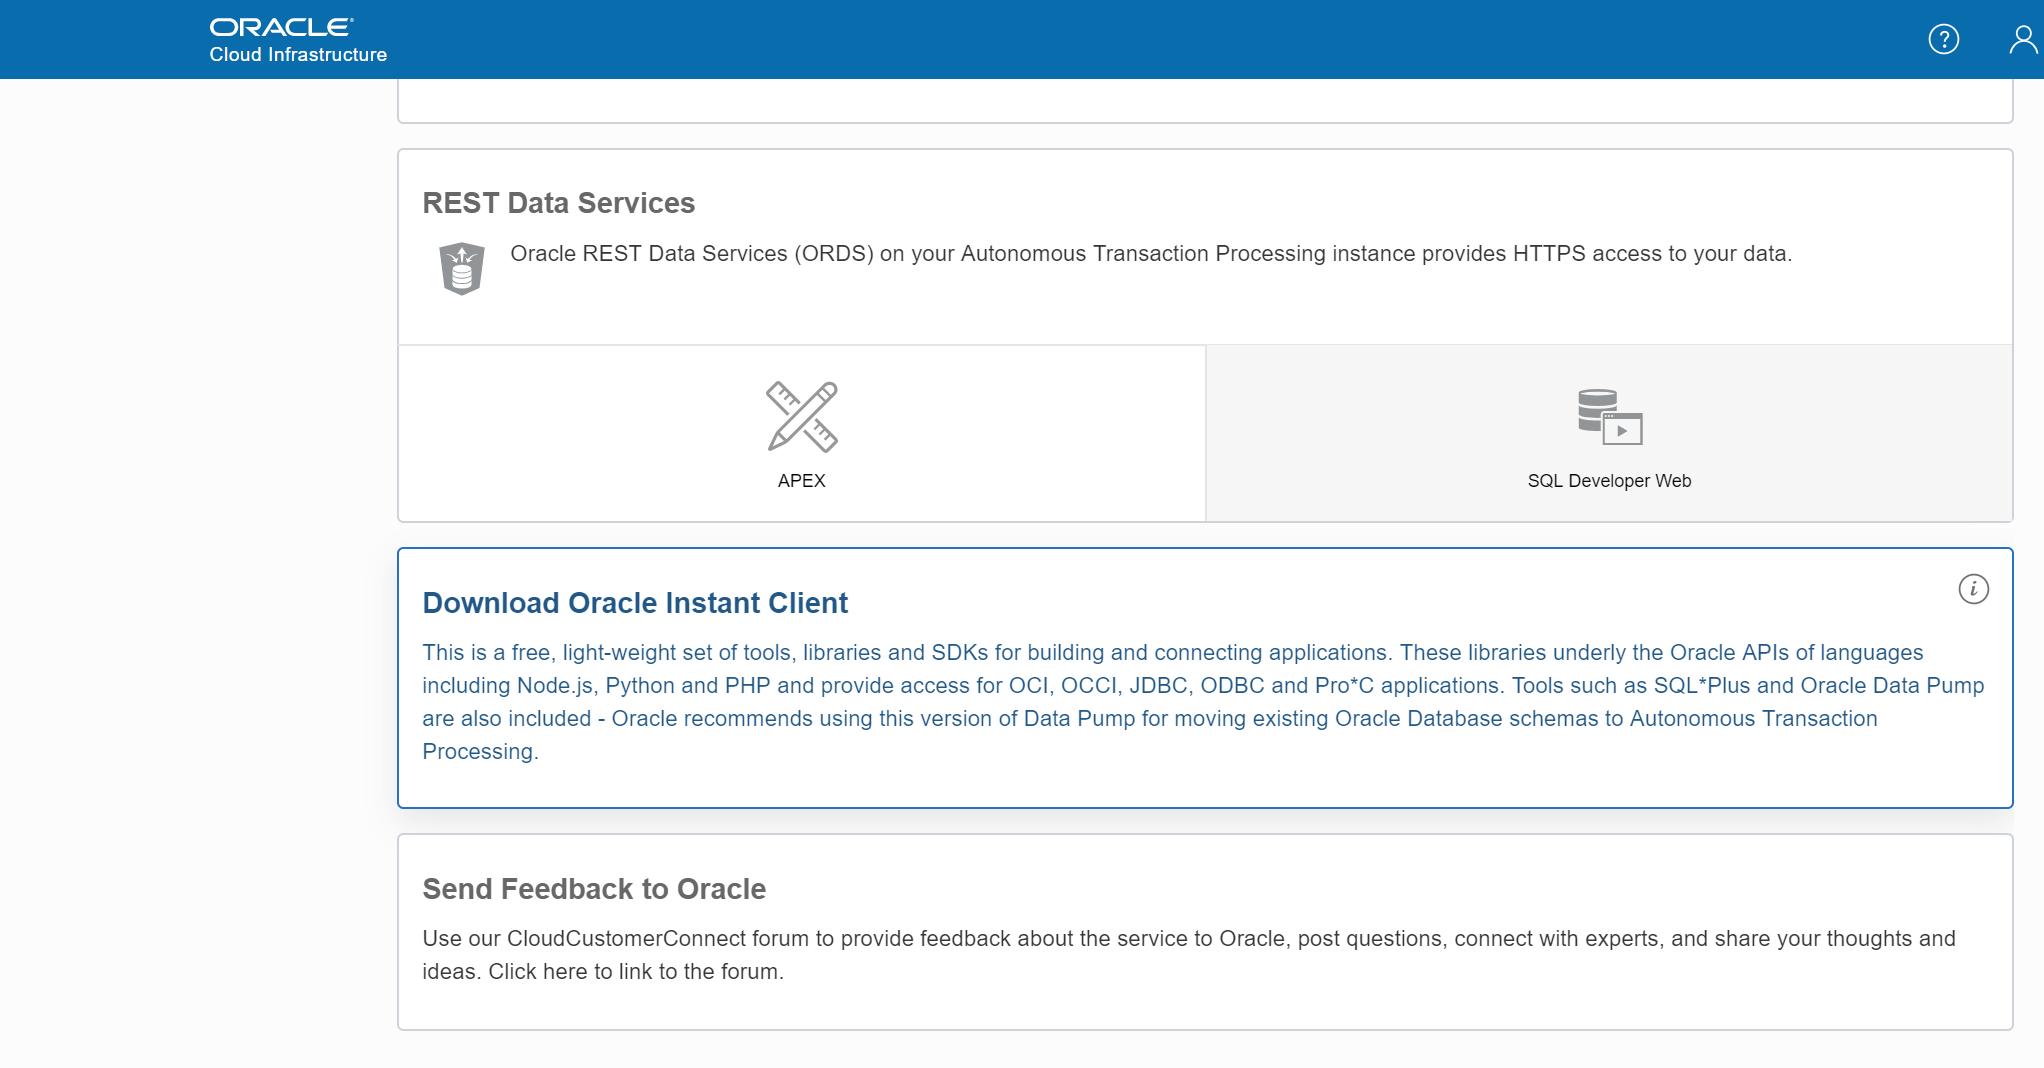The image size is (2044, 1068).
Task: Click the APEX pencil and ruler icon
Action: pos(802,416)
